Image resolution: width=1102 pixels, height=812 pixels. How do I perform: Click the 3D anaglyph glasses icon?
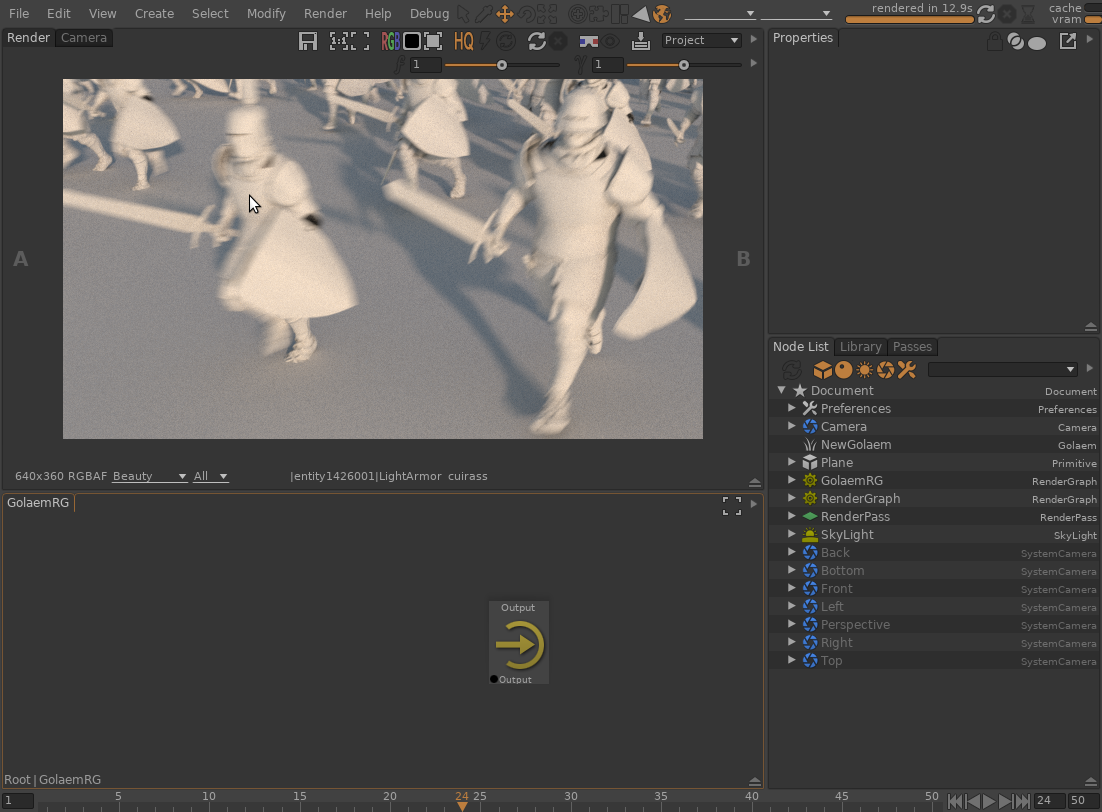[589, 41]
